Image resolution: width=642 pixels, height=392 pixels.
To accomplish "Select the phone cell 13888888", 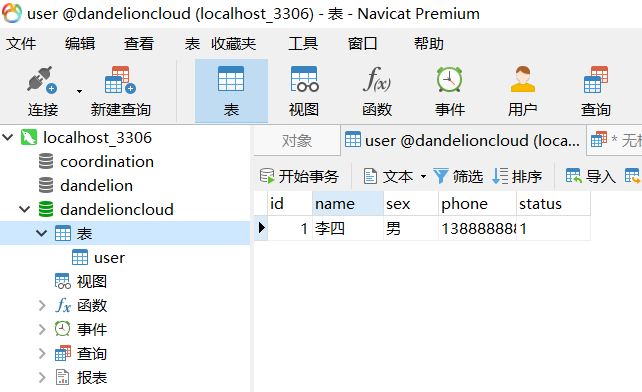I will pos(477,228).
